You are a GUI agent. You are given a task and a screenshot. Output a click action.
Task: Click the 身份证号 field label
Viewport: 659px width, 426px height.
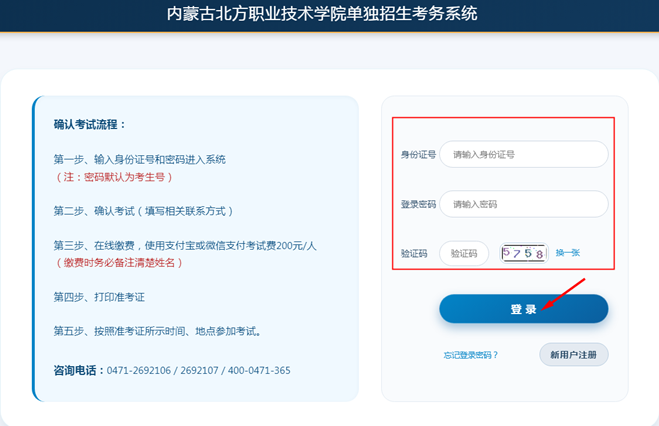pyautogui.click(x=418, y=155)
